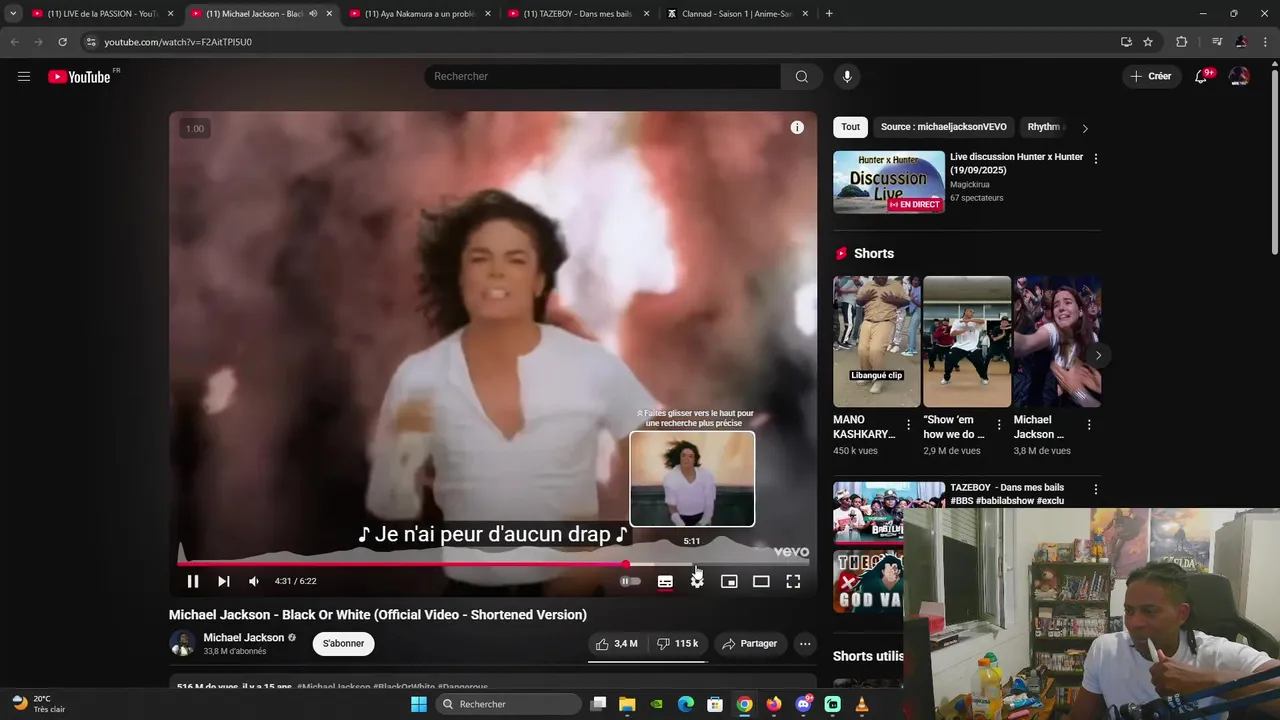Reload the current page
The image size is (1280, 720).
(62, 42)
